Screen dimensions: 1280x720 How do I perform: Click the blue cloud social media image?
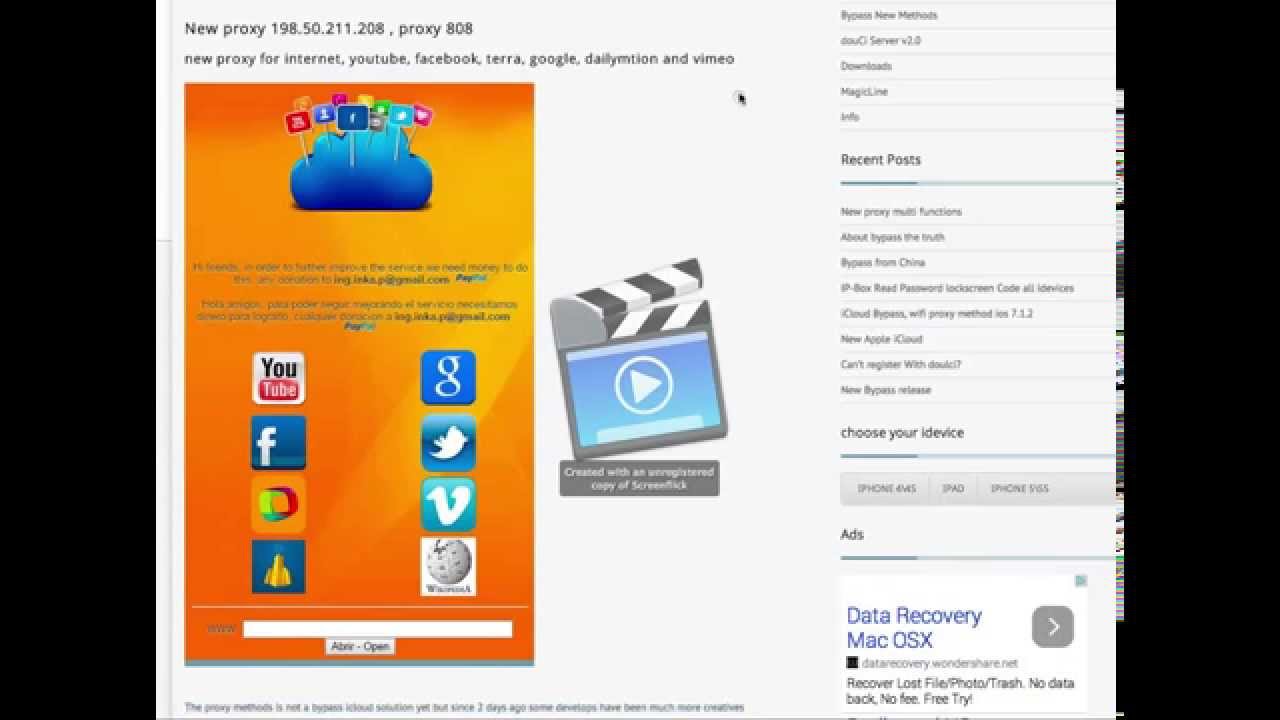point(360,153)
